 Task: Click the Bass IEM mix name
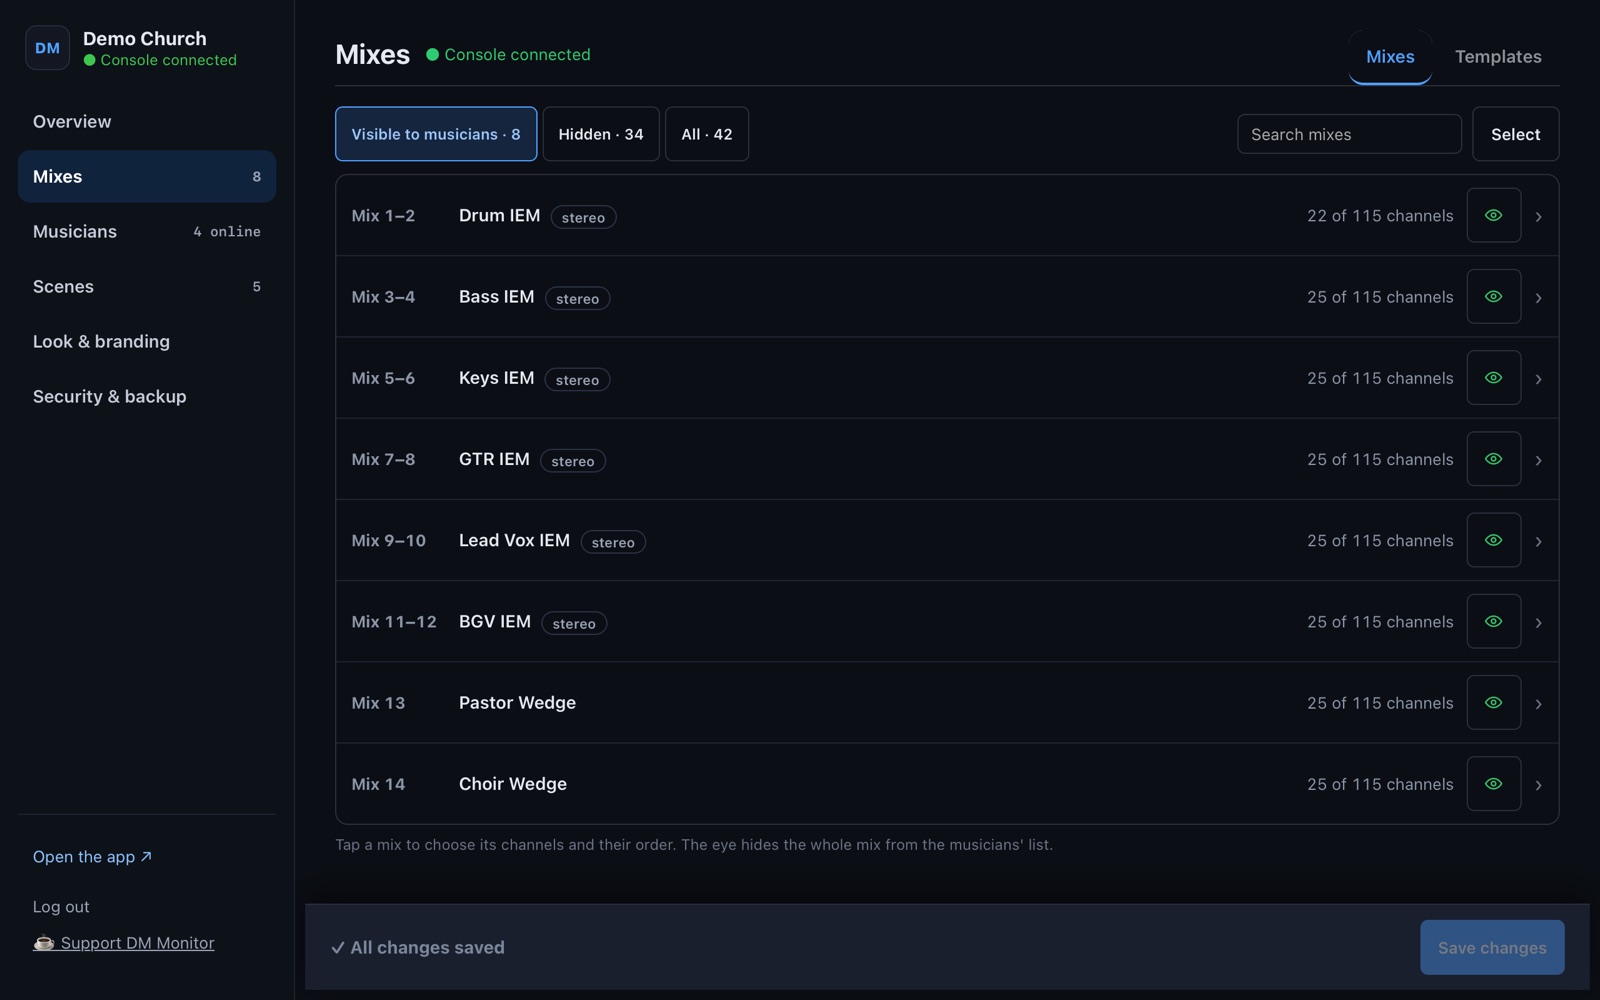coord(496,296)
